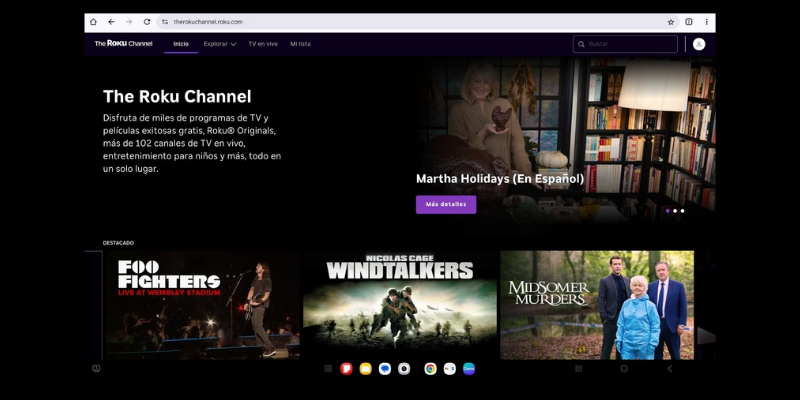Click the browser home icon
Viewport: 800px width, 400px height.
93,21
